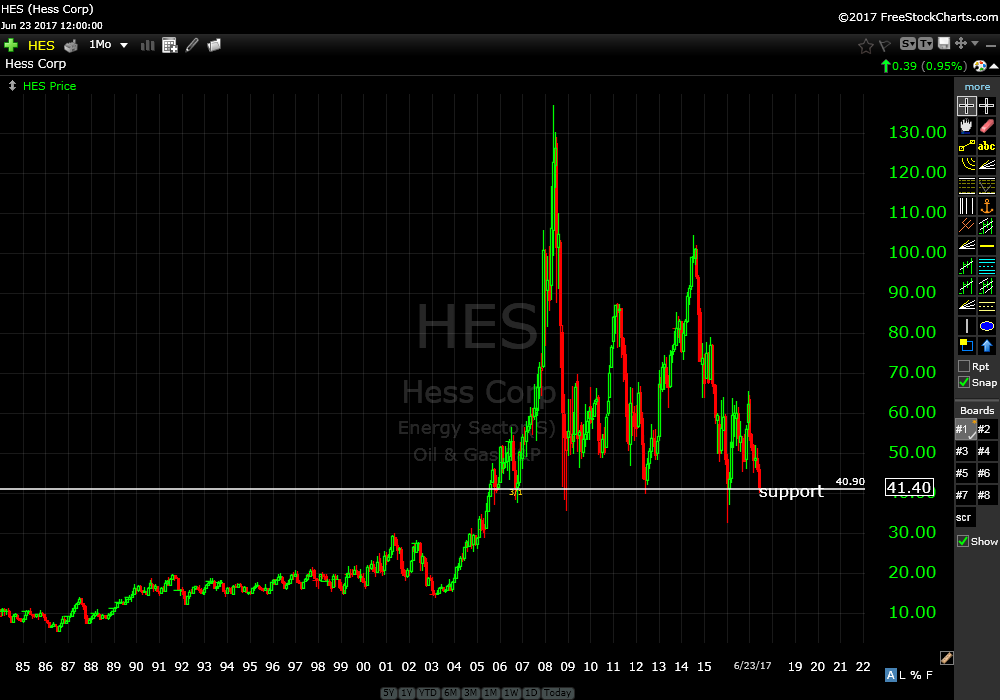Click the more link above drawing tools
1000x700 pixels.
(977, 87)
